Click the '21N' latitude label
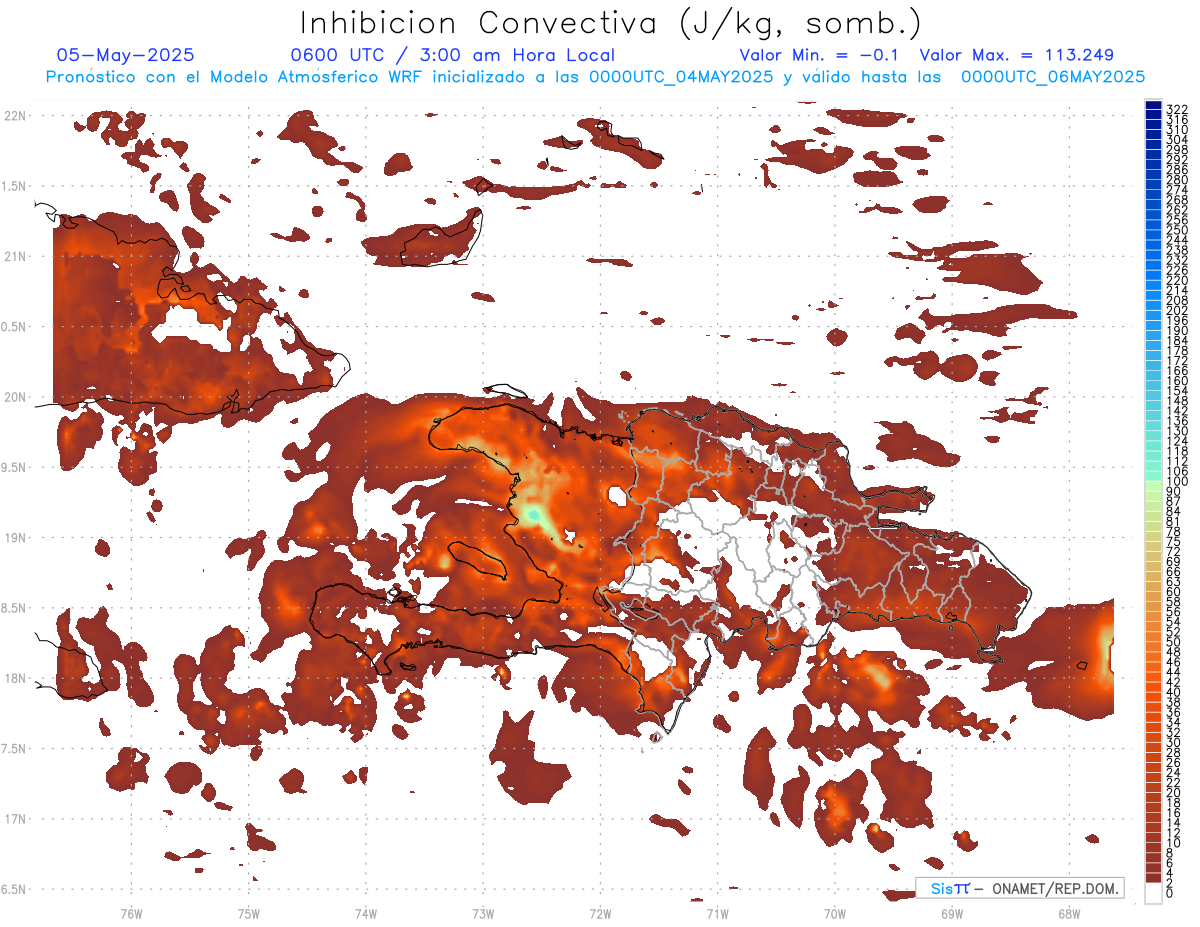The width and height of the screenshot is (1200, 927). [x=14, y=256]
